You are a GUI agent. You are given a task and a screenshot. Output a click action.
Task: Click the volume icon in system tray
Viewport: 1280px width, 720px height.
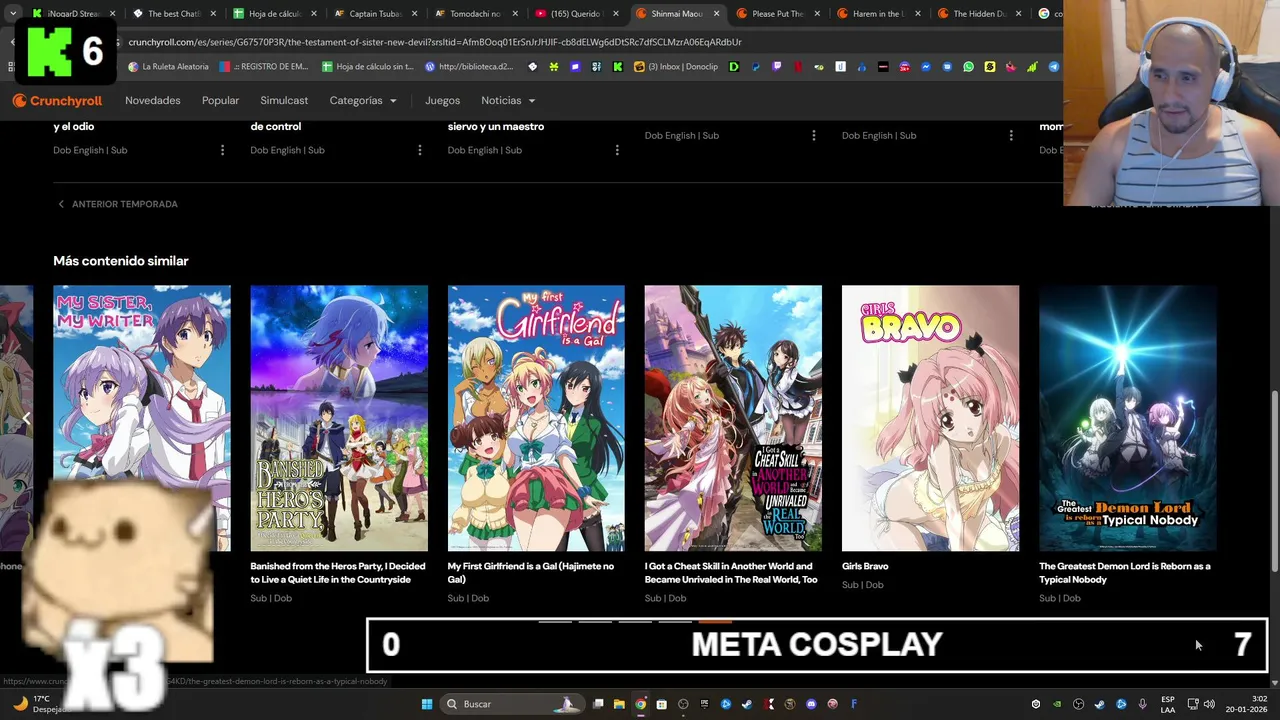1209,704
